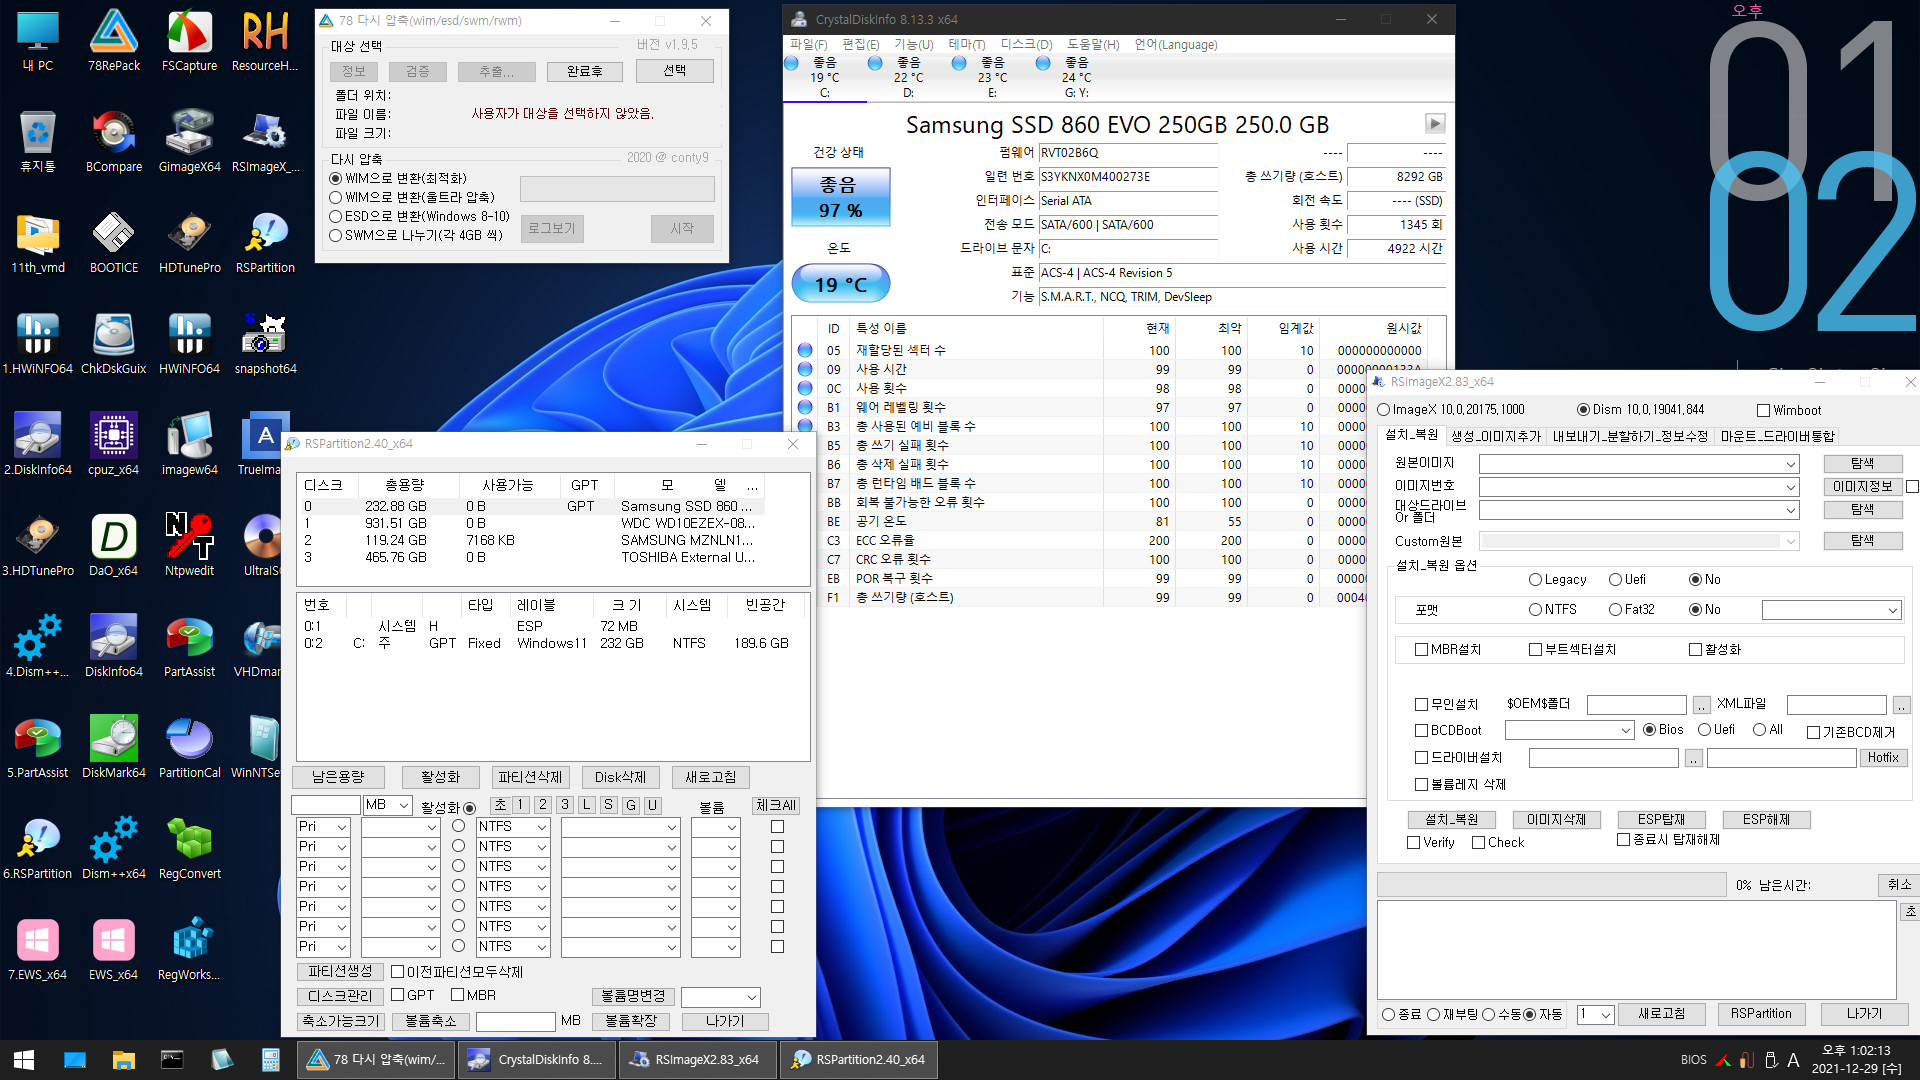Screen dimensions: 1920x1080
Task: Open the EWS_x64 desktop icon
Action: (x=114, y=949)
